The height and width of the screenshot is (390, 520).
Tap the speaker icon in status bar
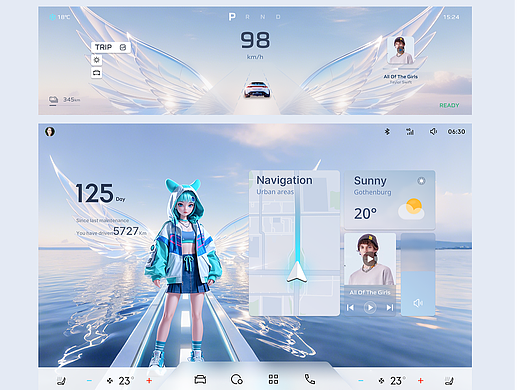[x=433, y=132]
